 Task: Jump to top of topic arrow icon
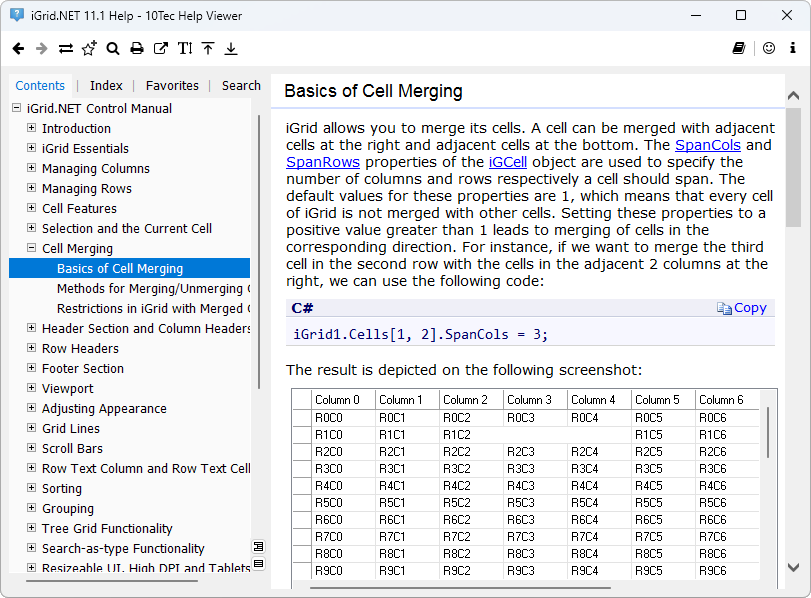[x=208, y=49]
